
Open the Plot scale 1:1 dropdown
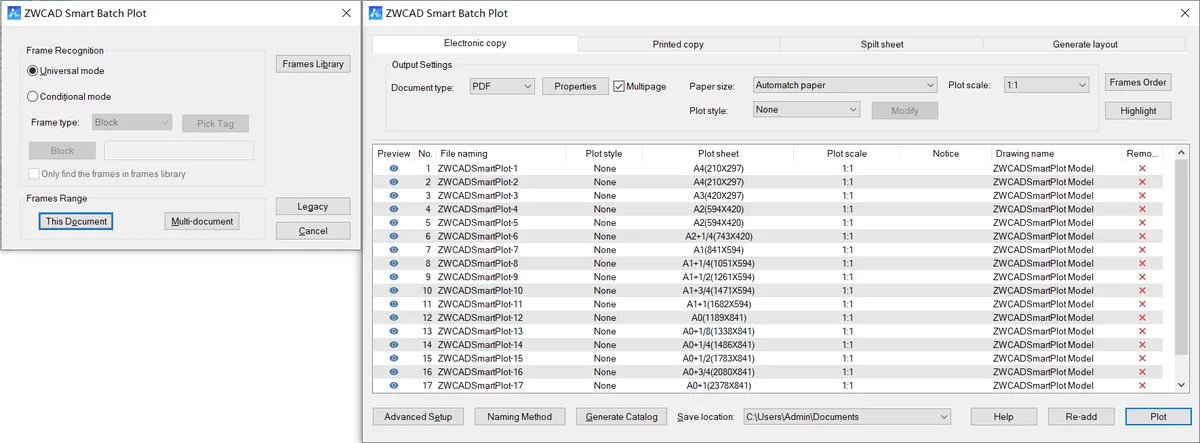[1046, 85]
